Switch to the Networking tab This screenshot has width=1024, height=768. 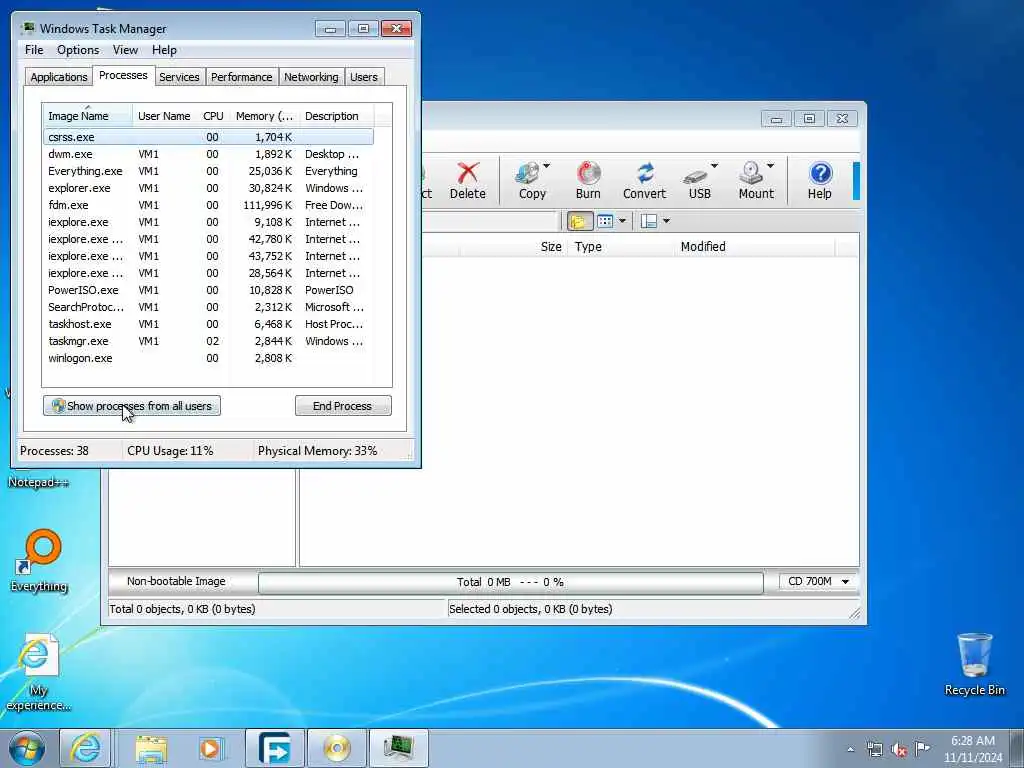(x=312, y=77)
